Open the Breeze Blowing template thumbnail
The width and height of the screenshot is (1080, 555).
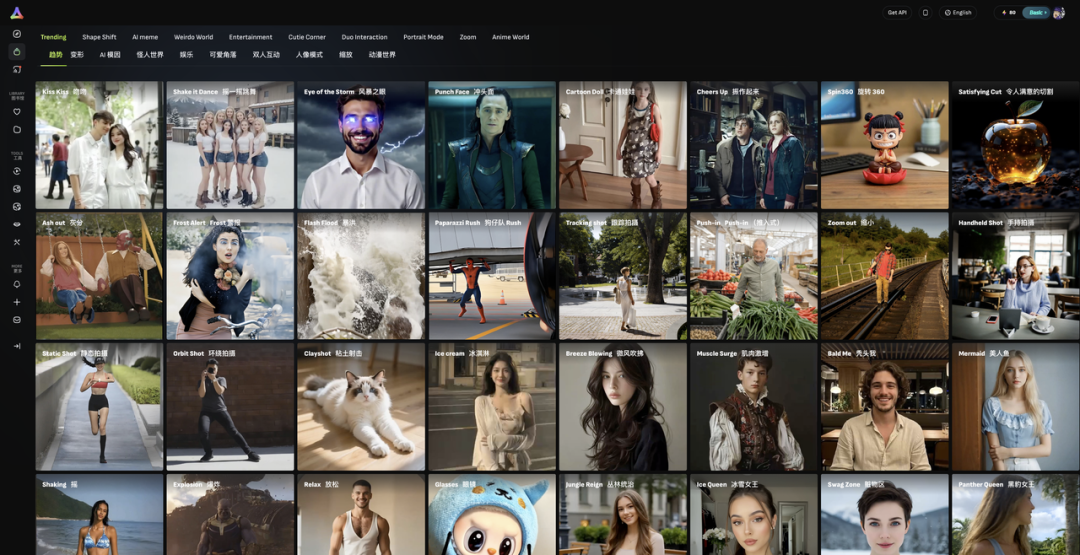point(623,407)
